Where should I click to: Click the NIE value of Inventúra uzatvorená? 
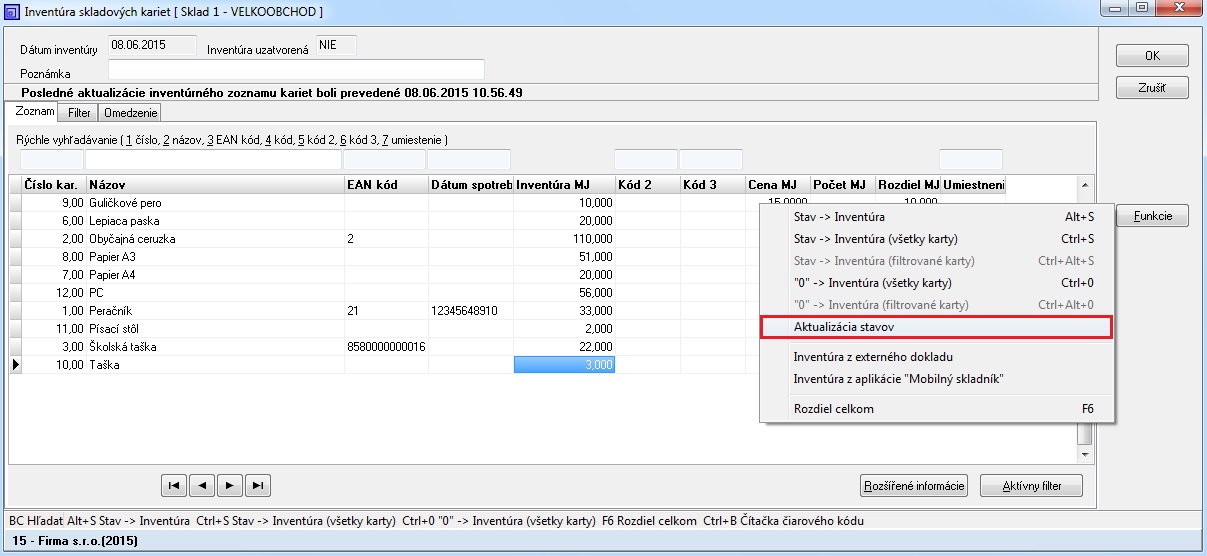(x=336, y=45)
